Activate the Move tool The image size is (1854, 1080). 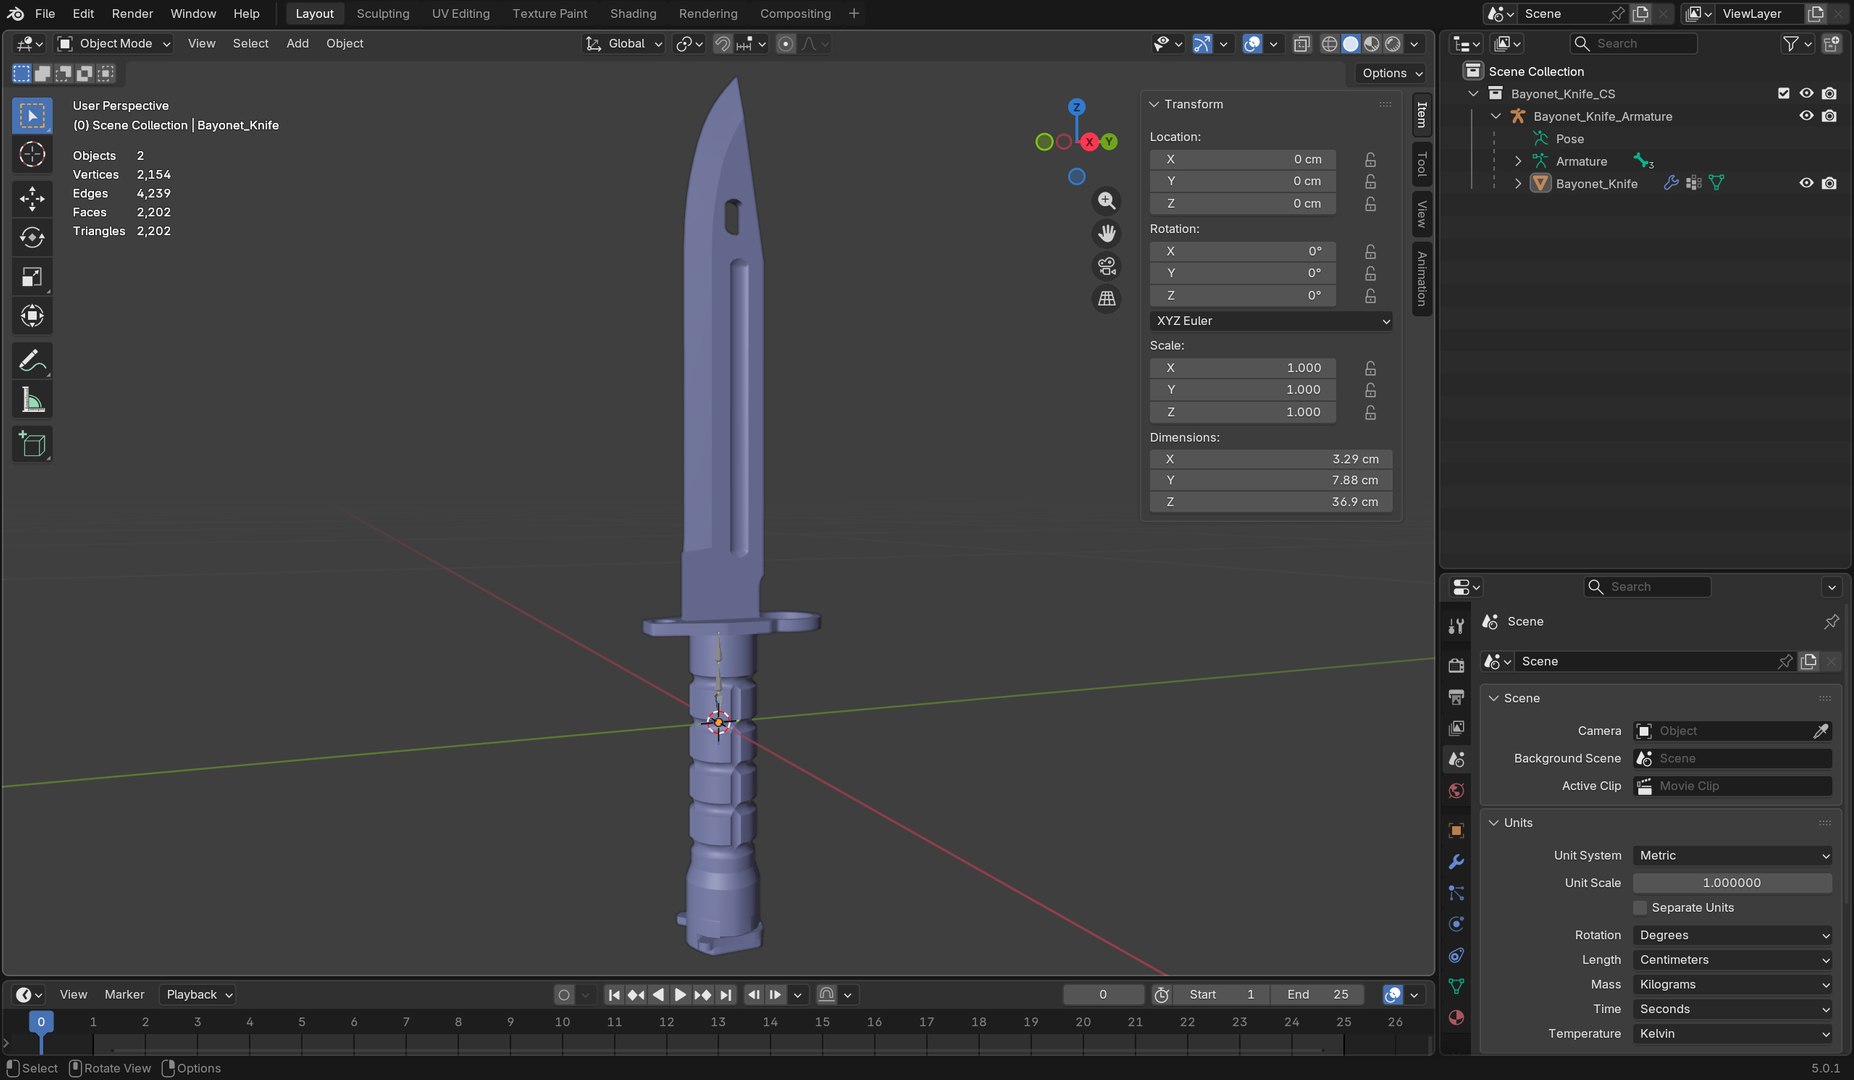pyautogui.click(x=32, y=198)
